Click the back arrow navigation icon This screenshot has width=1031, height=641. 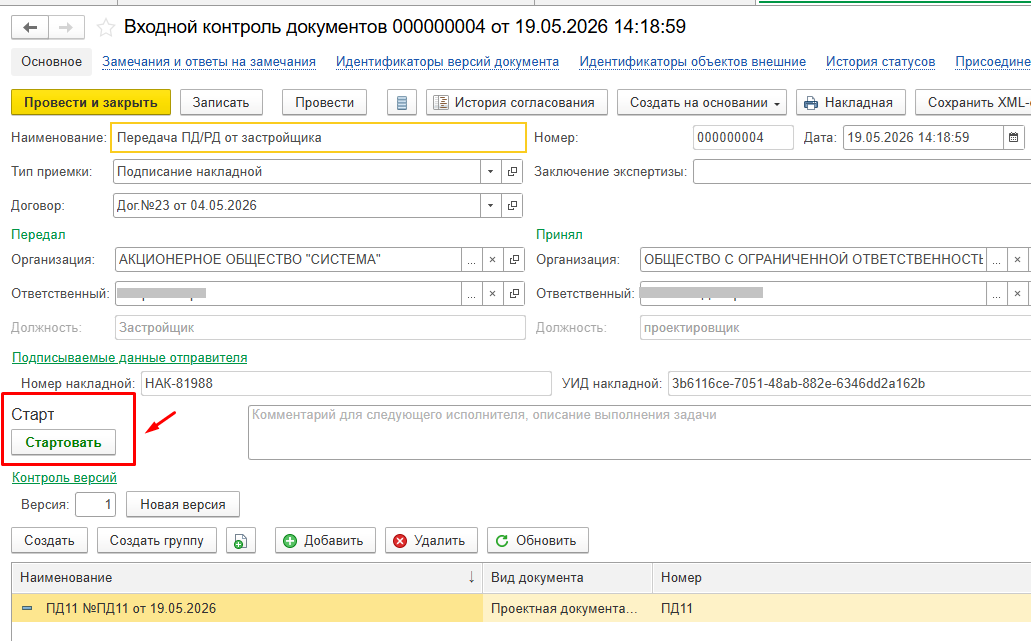[x=30, y=28]
